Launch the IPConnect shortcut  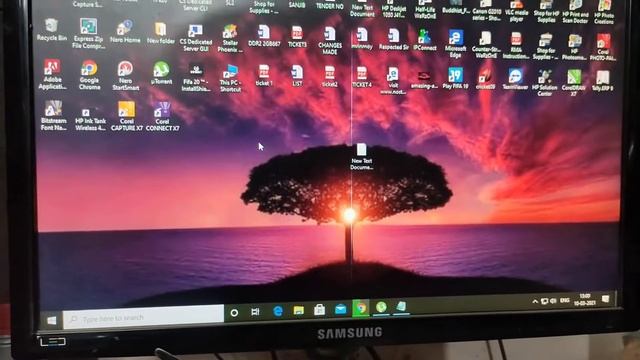424,40
